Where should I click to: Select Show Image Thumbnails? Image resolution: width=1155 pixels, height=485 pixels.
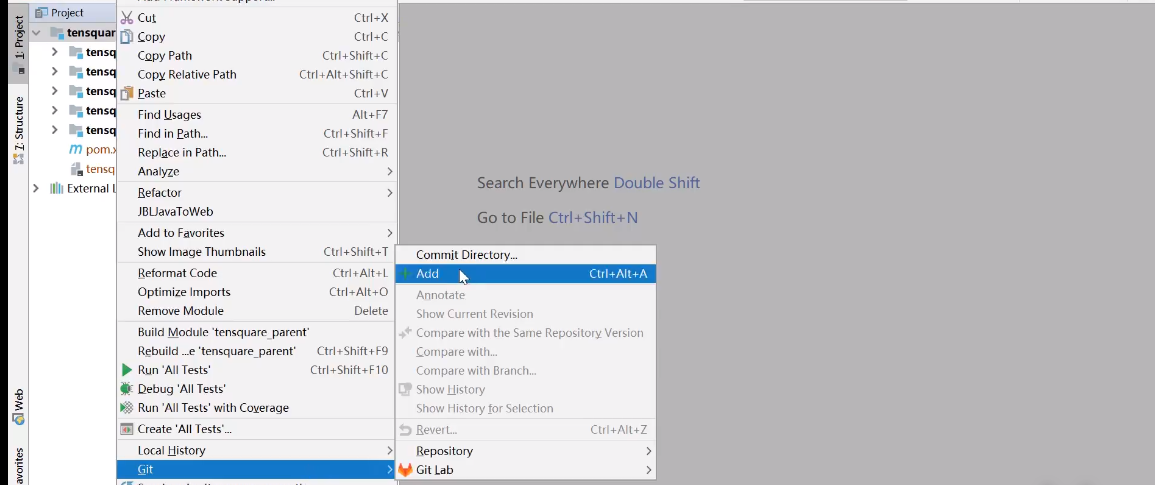(257, 252)
